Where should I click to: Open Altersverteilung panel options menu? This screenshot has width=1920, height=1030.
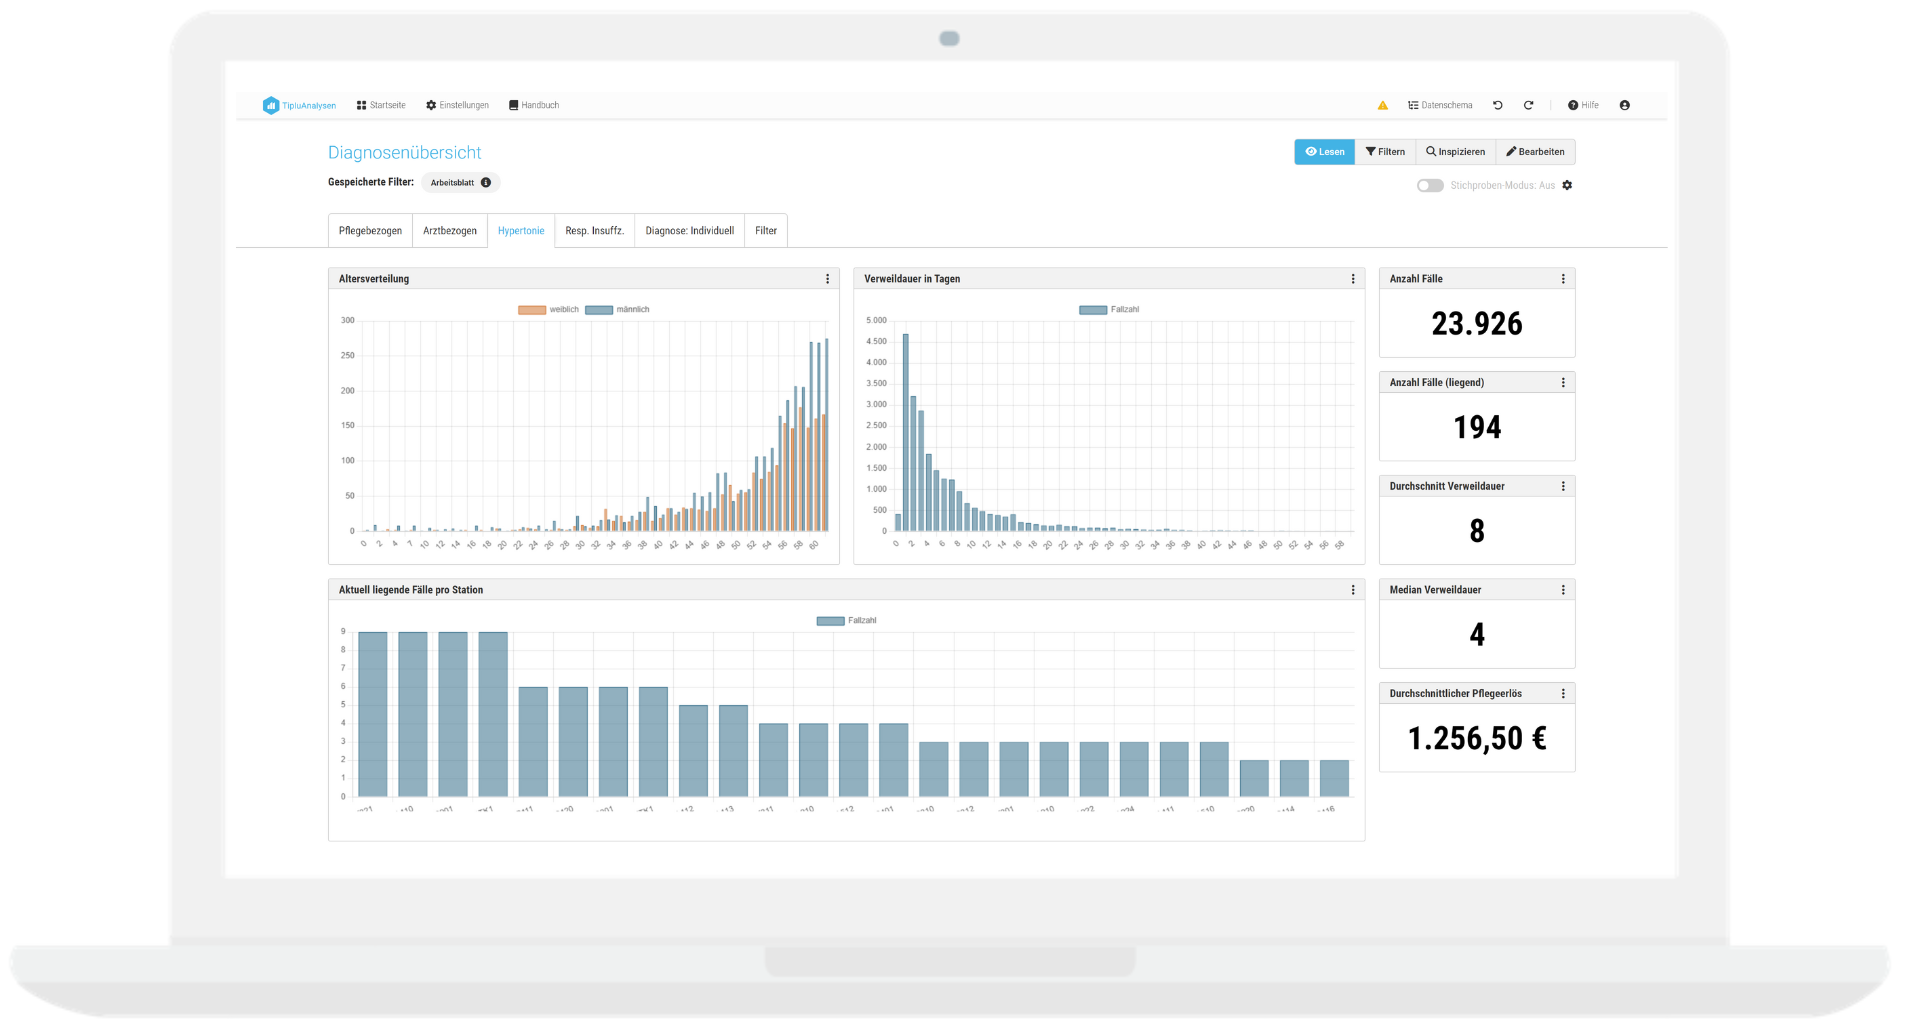827,279
